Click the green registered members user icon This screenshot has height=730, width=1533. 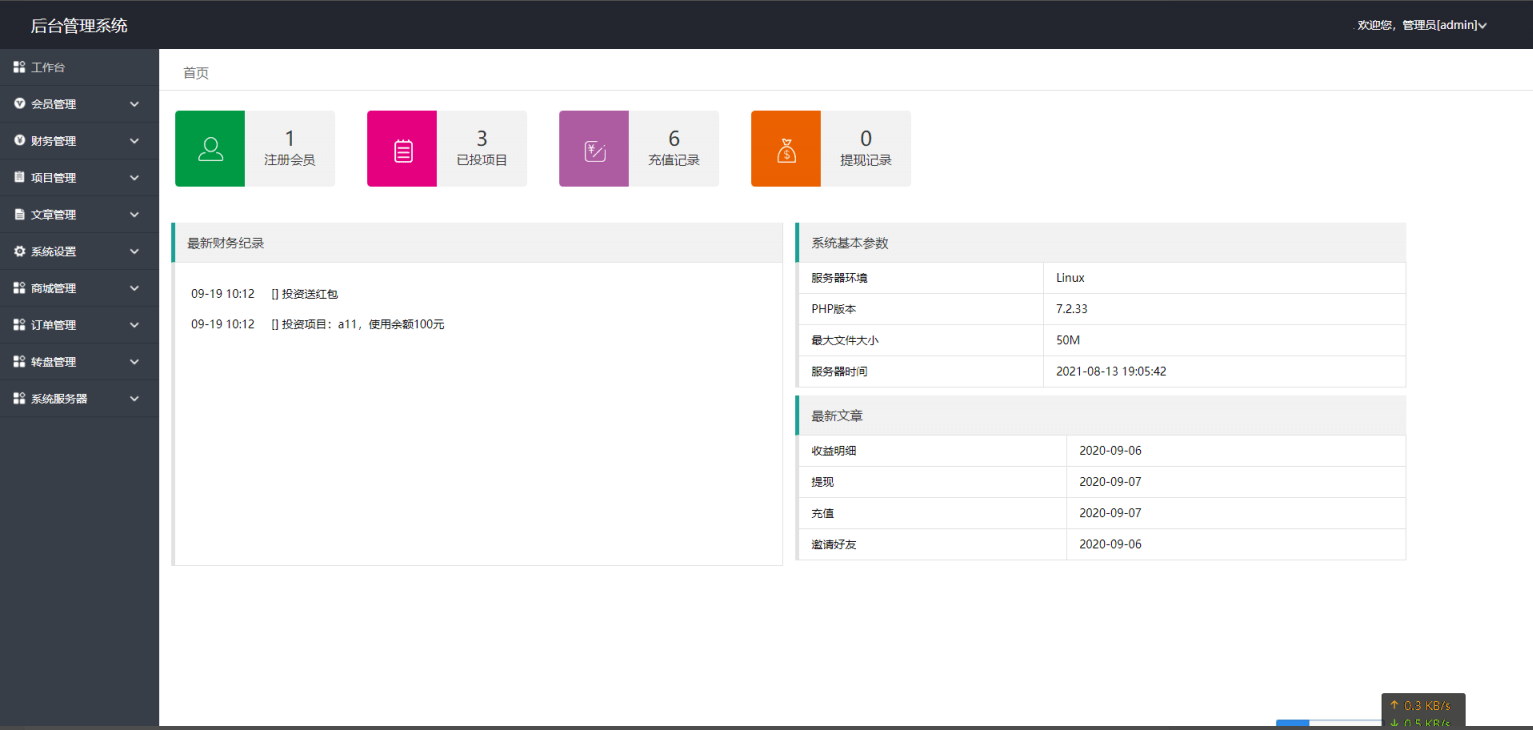tap(210, 149)
